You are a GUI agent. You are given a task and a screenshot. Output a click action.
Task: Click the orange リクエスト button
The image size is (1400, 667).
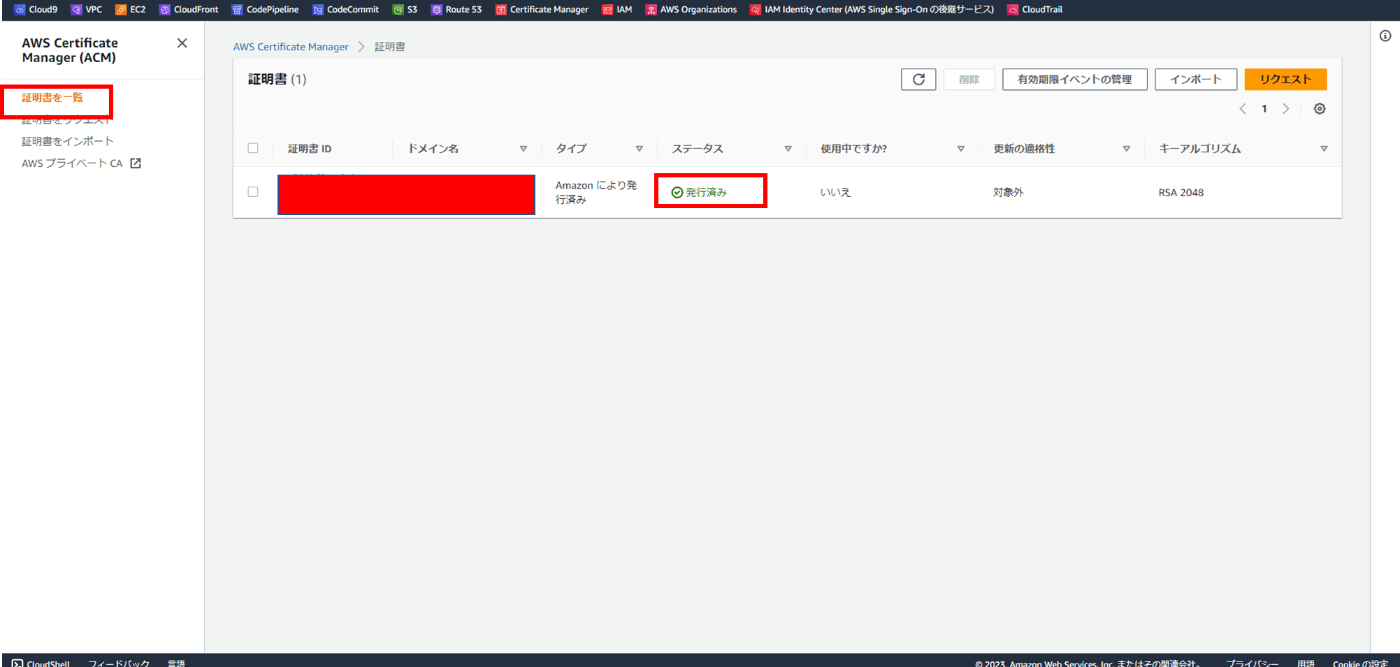pyautogui.click(x=1286, y=79)
